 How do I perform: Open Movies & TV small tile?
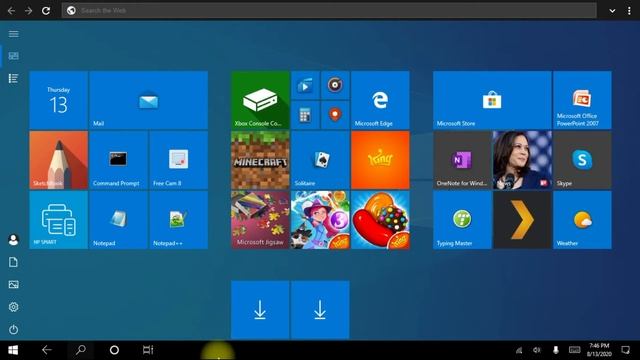pyautogui.click(x=305, y=85)
